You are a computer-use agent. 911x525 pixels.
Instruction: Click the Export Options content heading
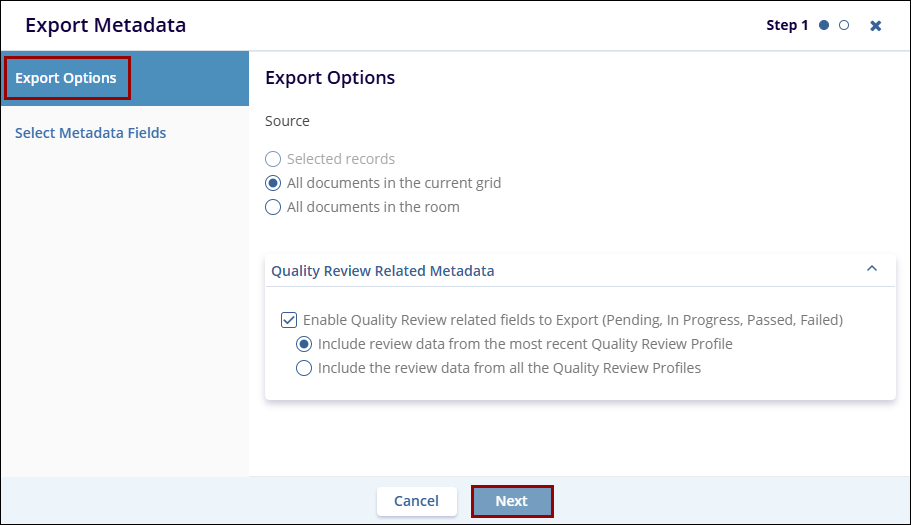tap(329, 78)
